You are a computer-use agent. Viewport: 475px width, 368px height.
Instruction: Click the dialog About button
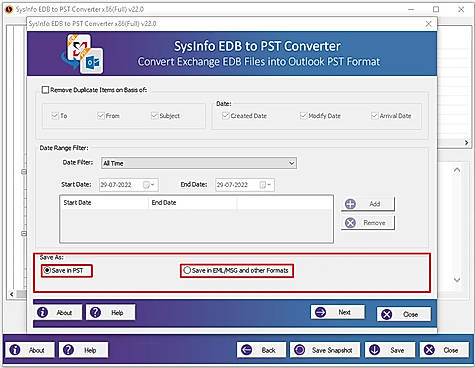[x=57, y=312]
